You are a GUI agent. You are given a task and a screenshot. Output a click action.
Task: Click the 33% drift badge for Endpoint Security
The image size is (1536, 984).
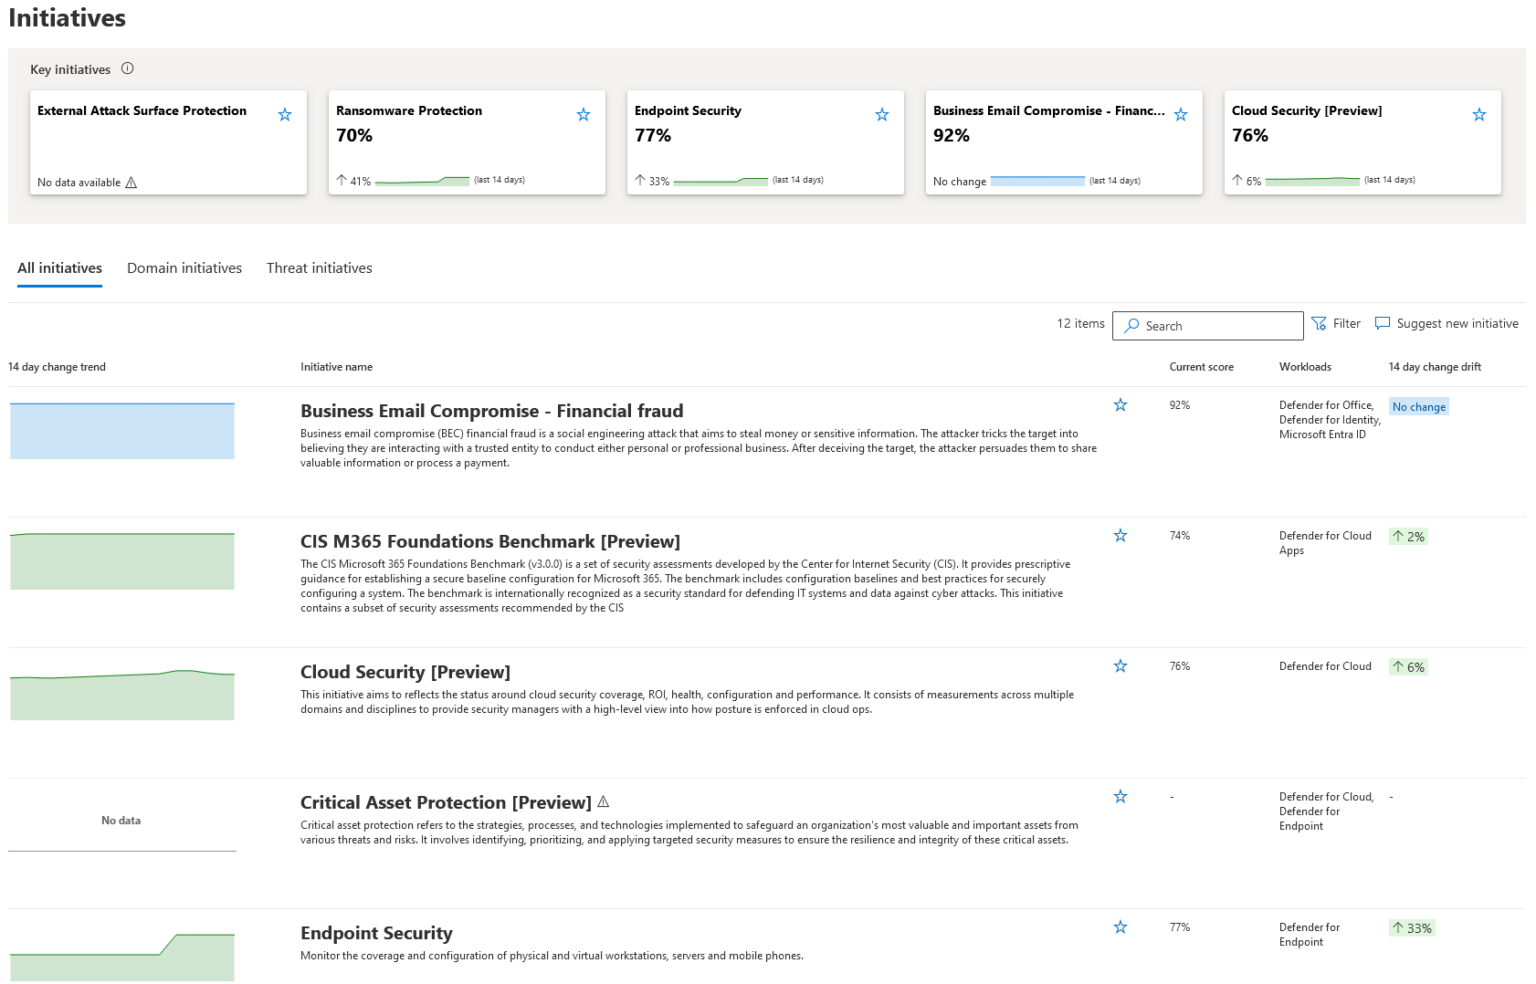1412,928
